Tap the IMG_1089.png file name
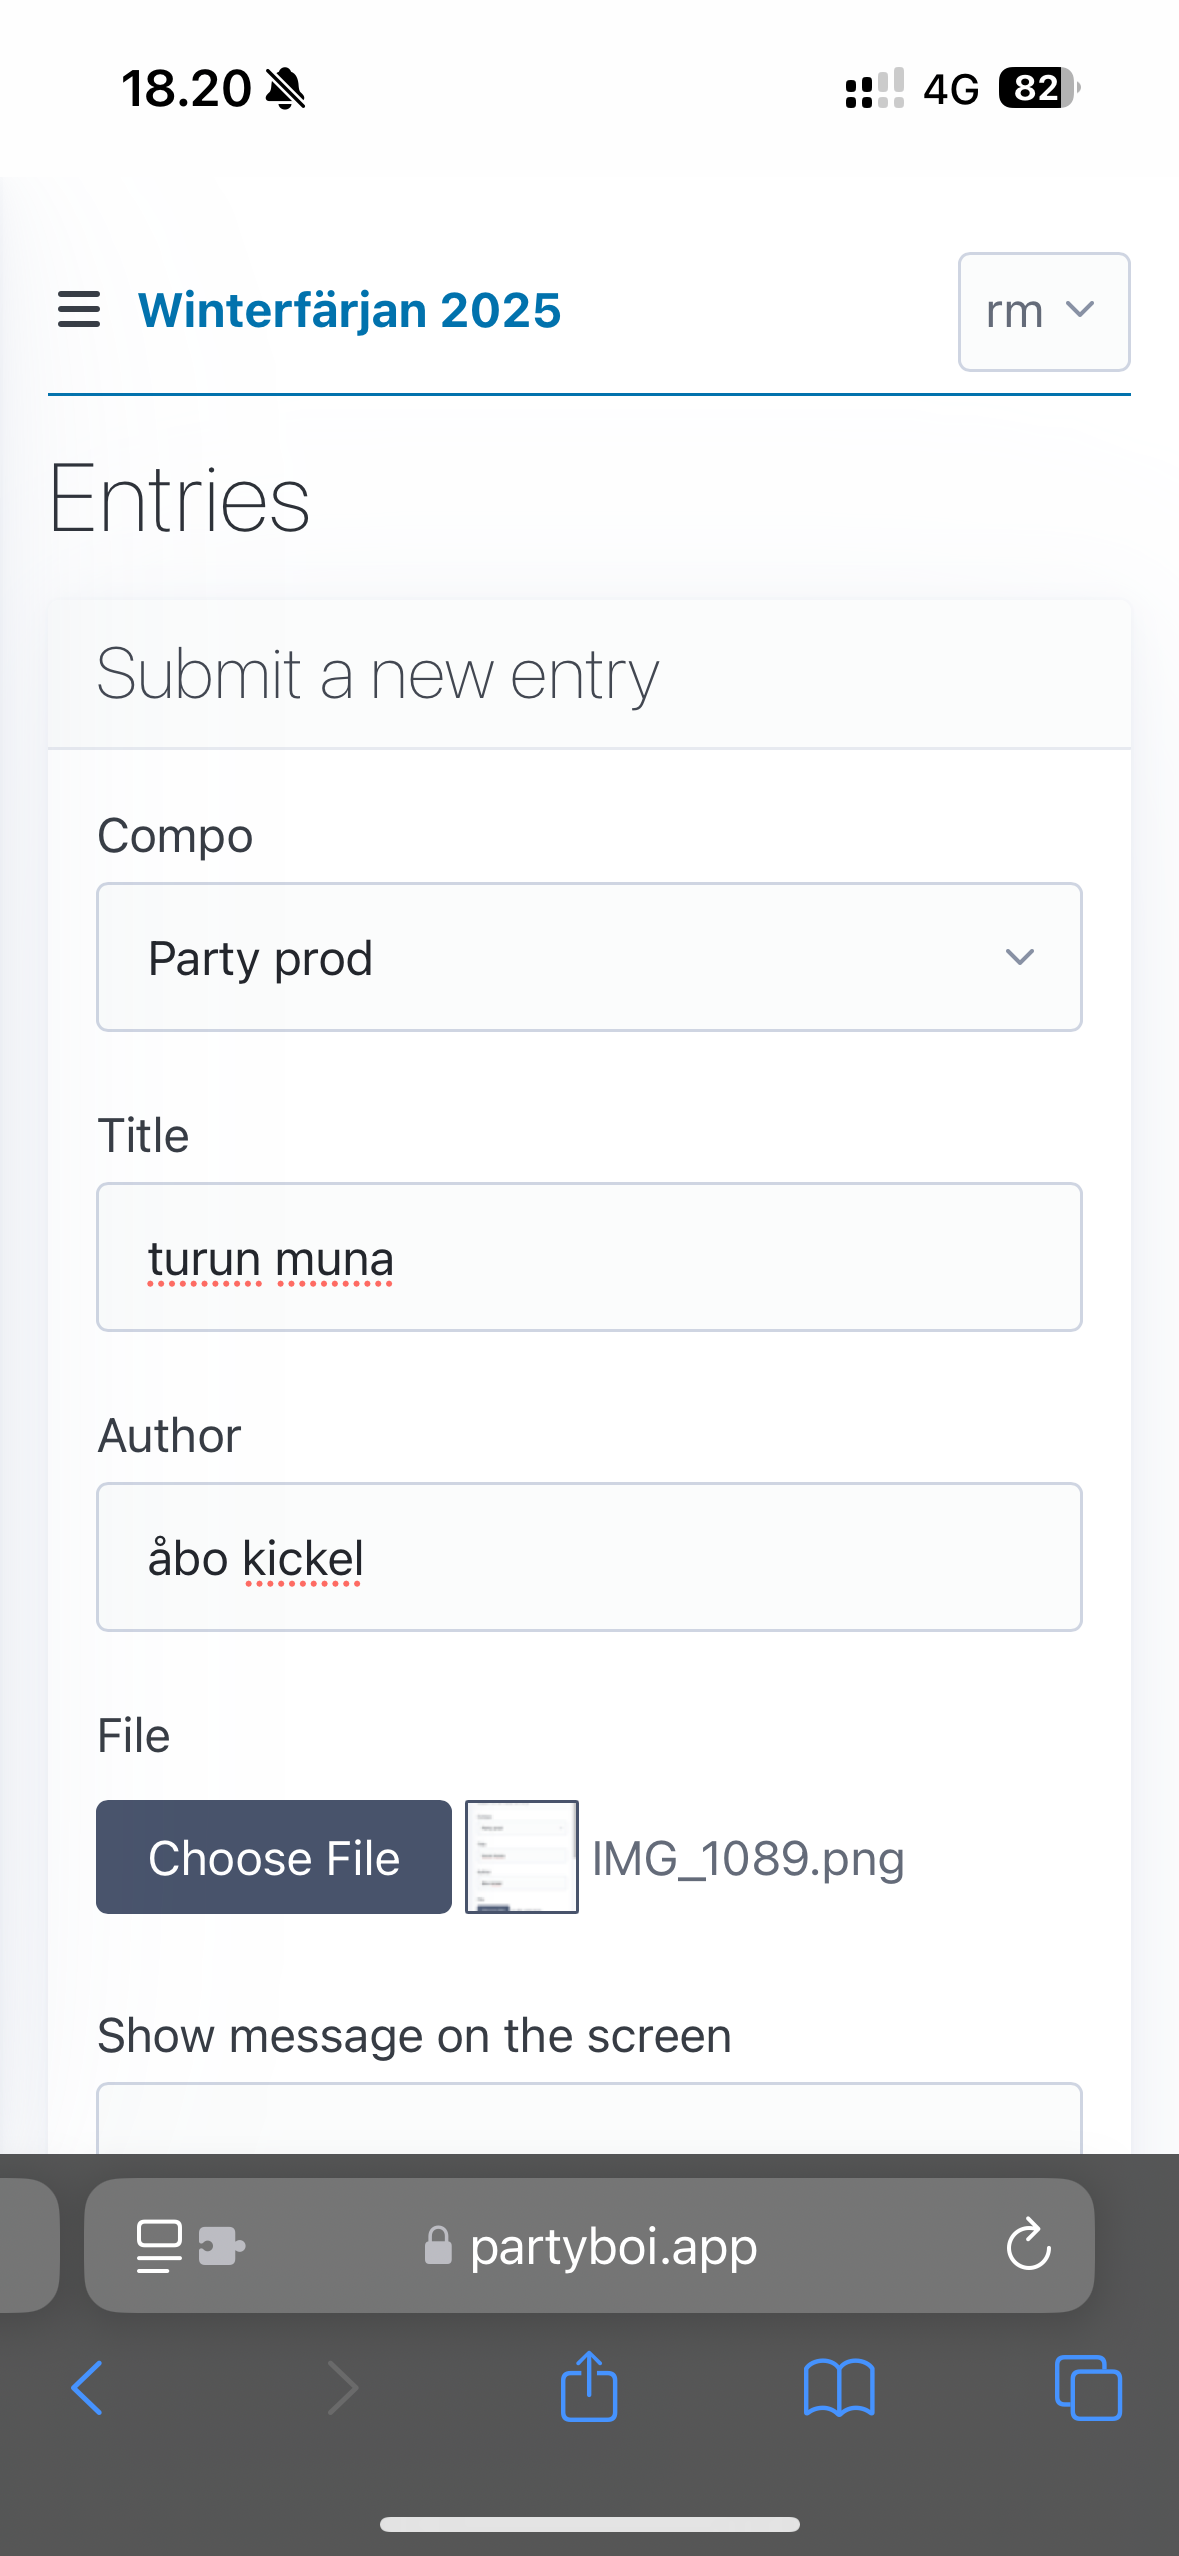Screen dimensions: 1179x2556 (748, 1859)
